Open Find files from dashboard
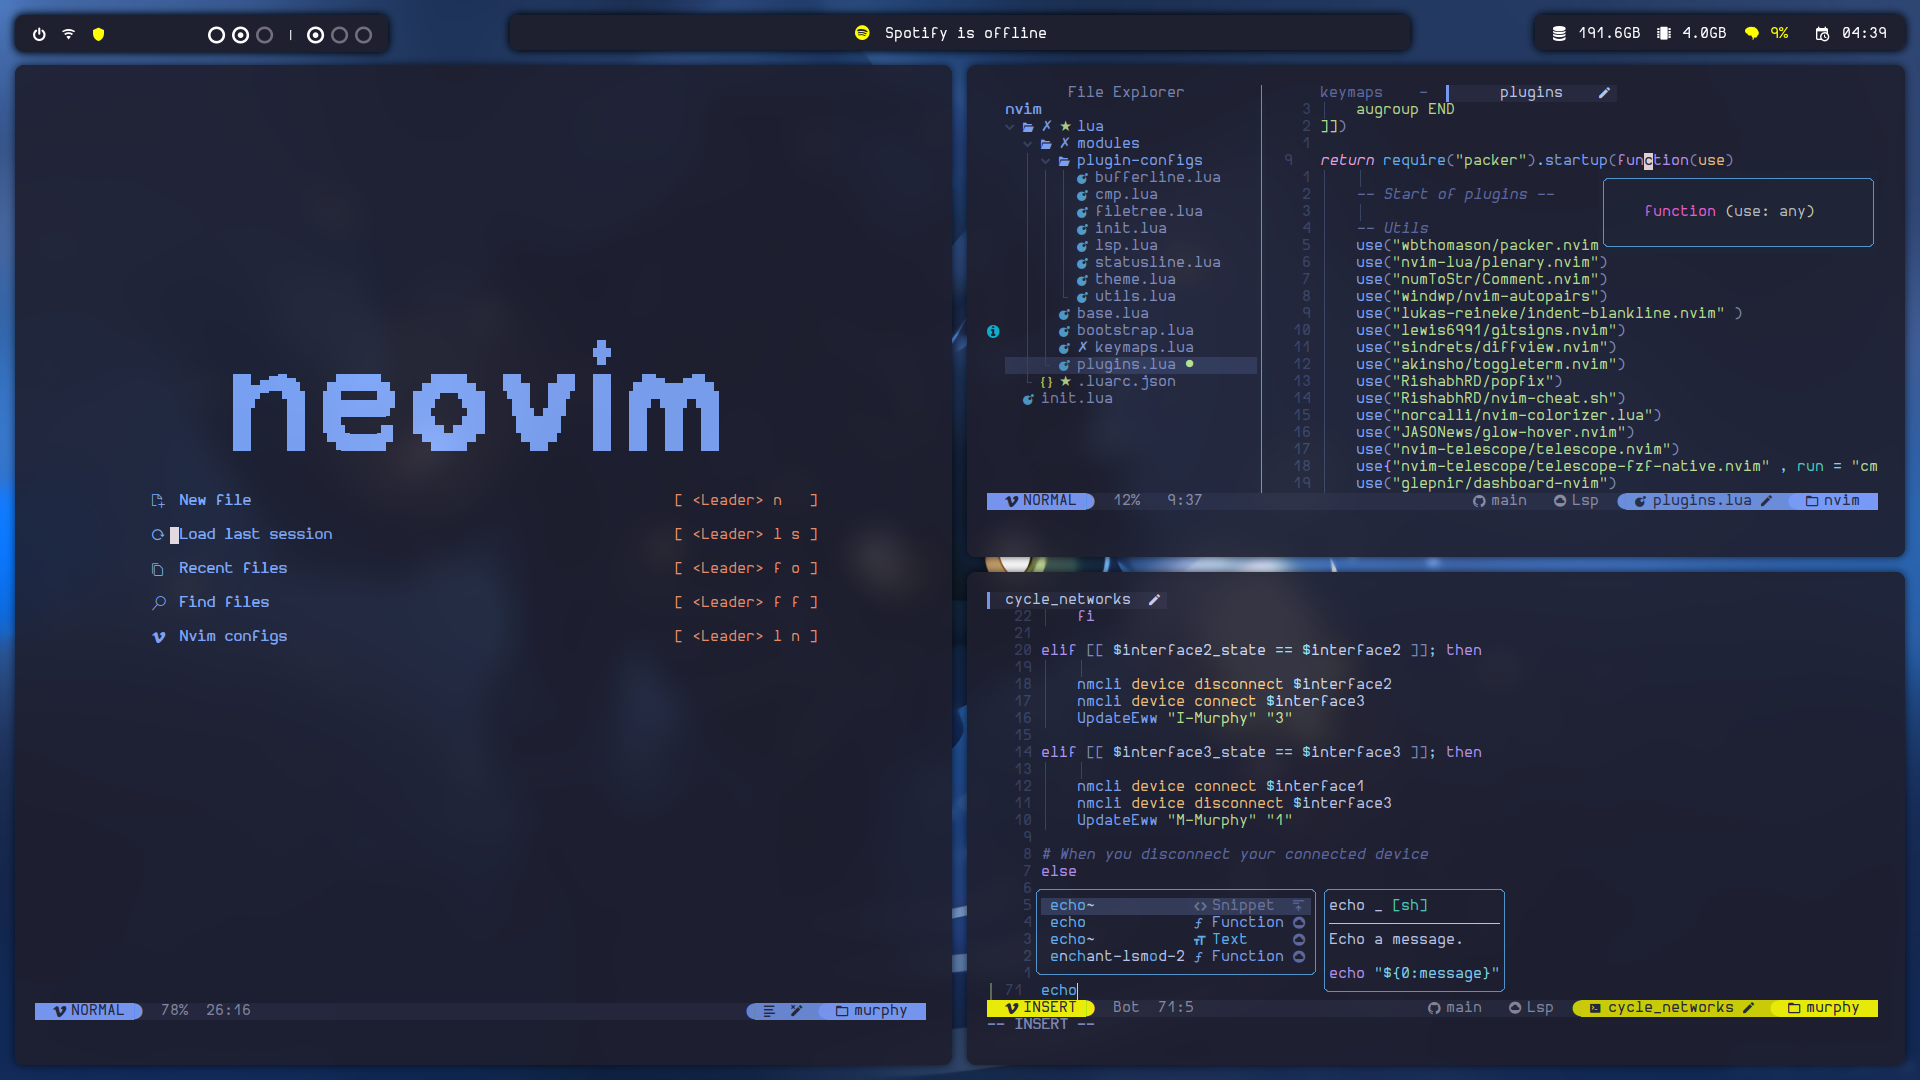This screenshot has width=1920, height=1080. [224, 602]
